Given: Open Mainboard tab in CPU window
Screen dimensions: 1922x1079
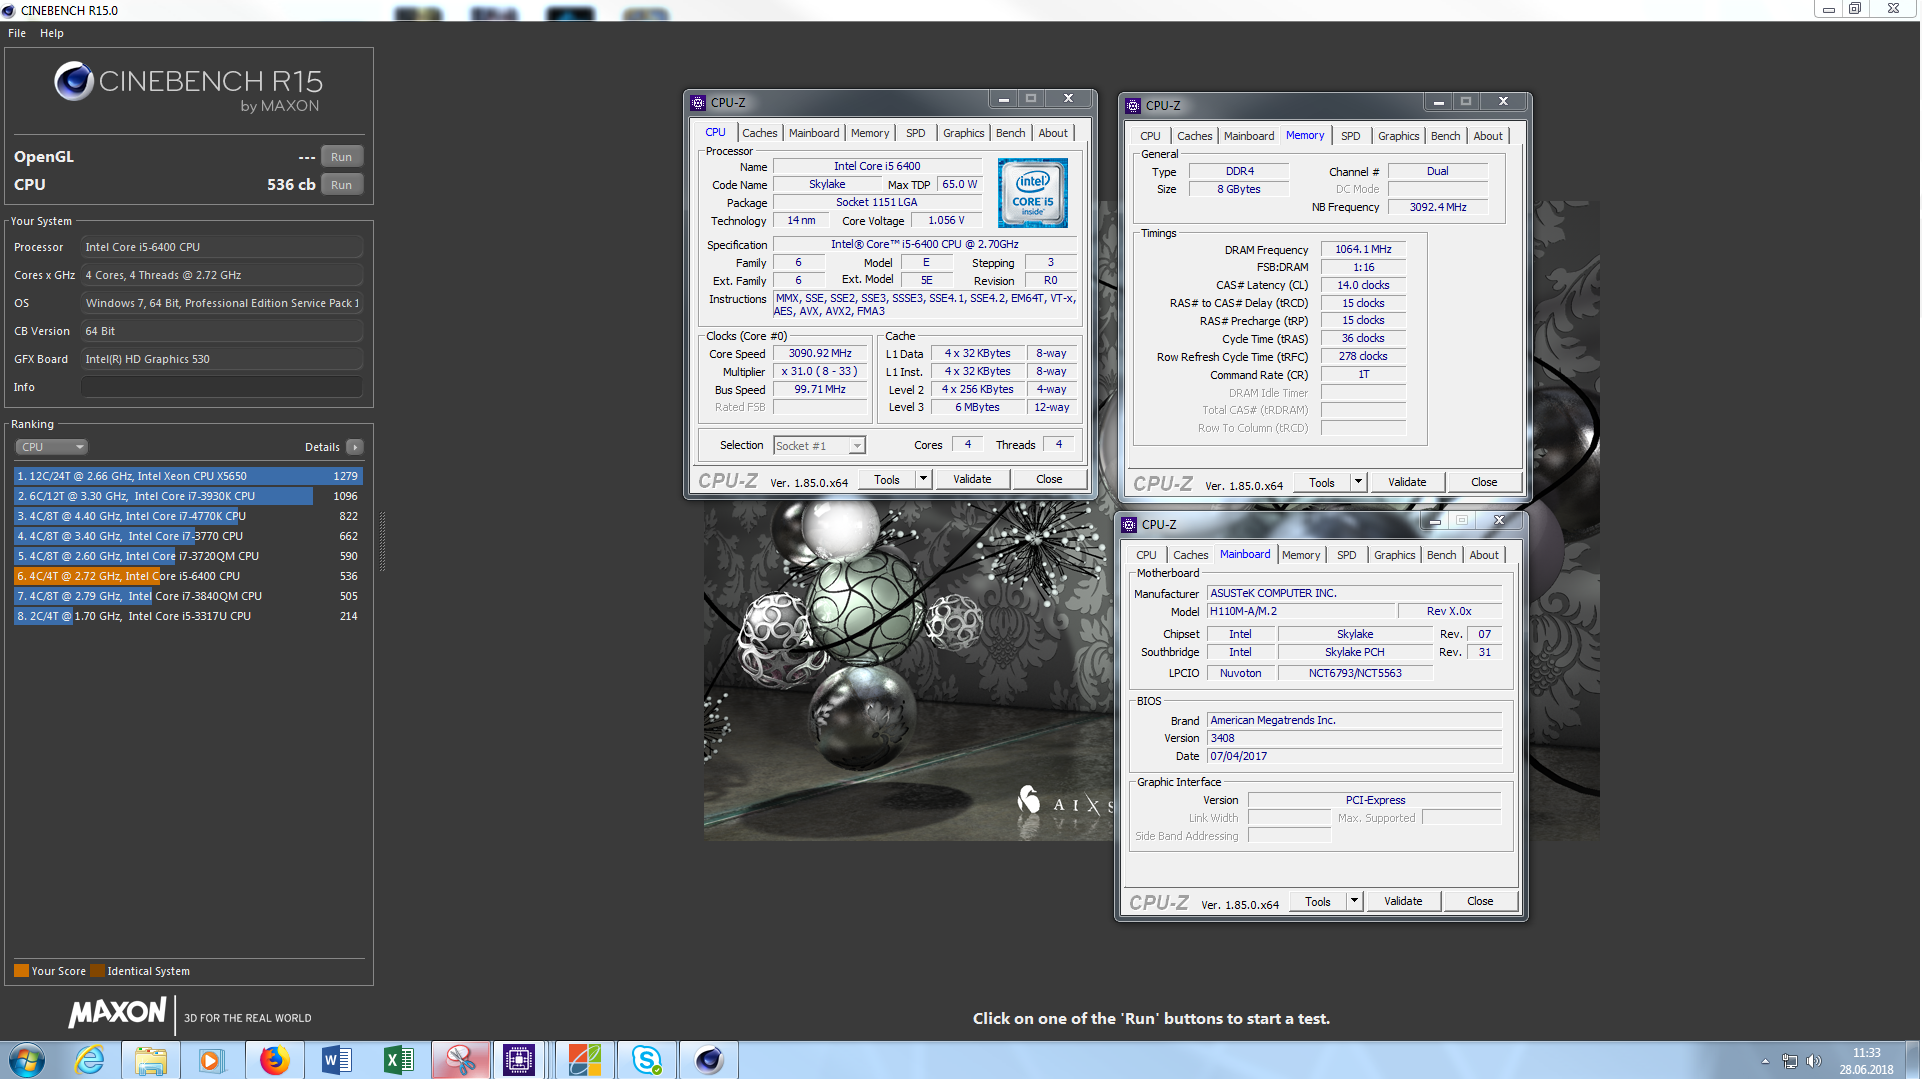Looking at the screenshot, I should tap(814, 133).
